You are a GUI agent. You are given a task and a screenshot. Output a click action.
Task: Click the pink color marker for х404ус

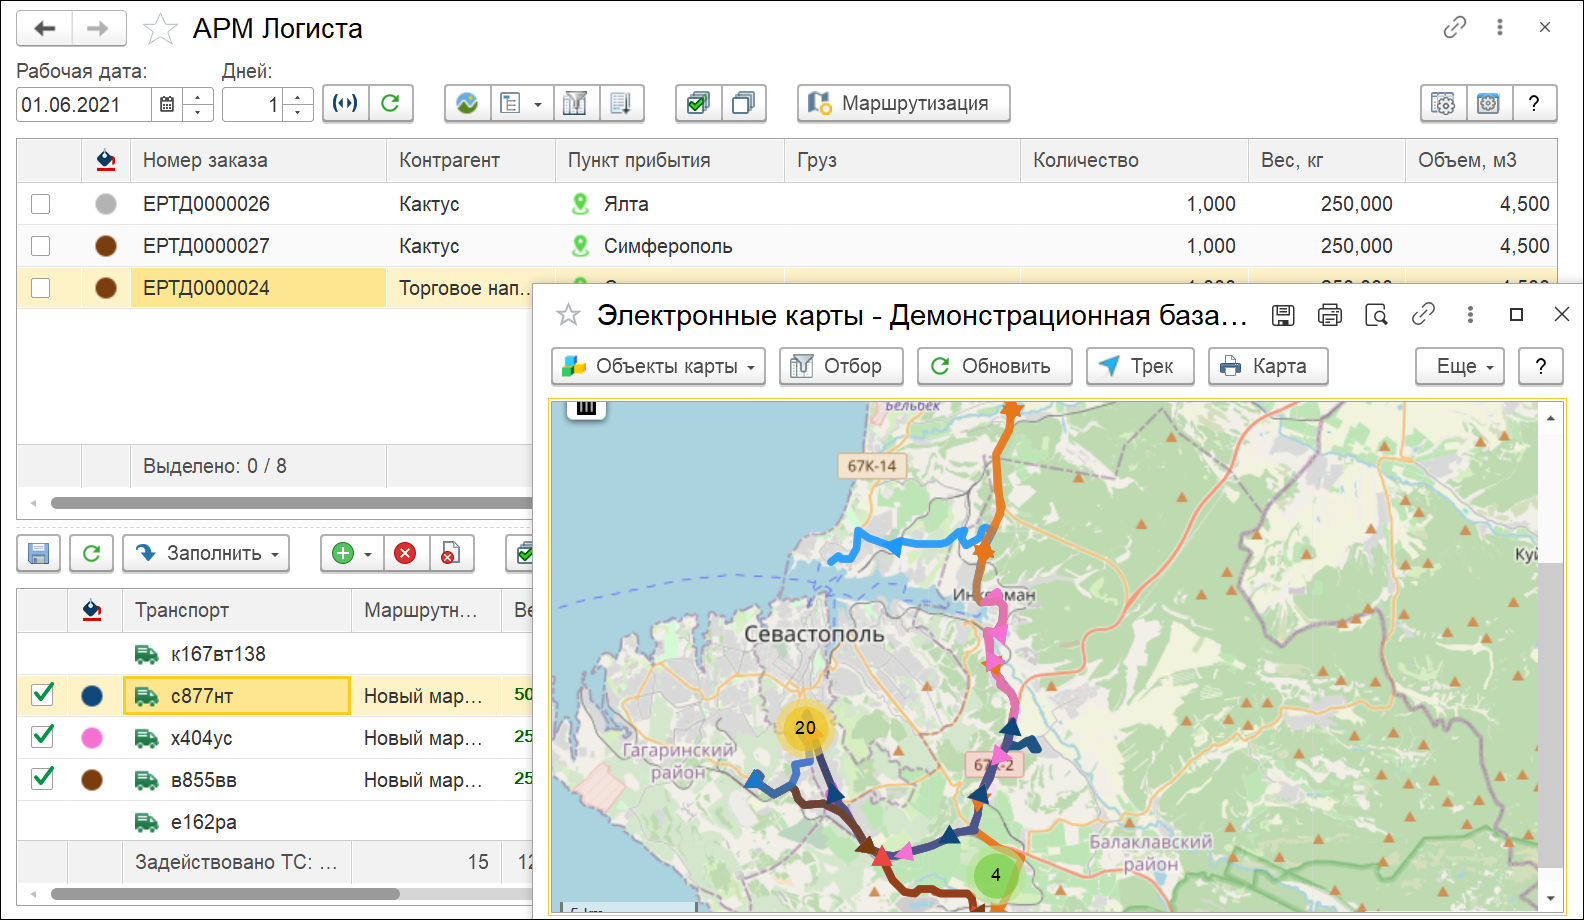(x=92, y=738)
